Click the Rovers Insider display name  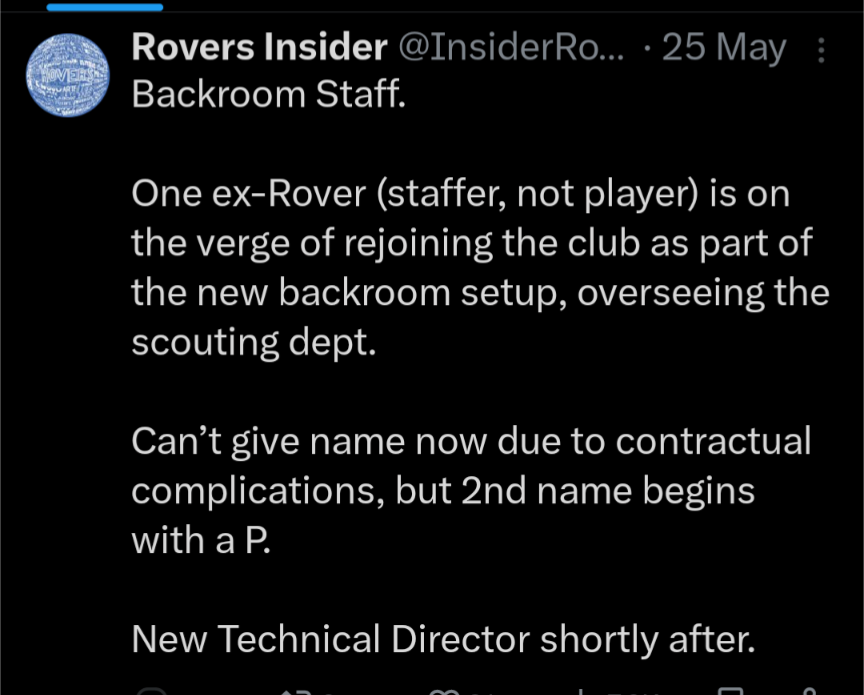[260, 47]
